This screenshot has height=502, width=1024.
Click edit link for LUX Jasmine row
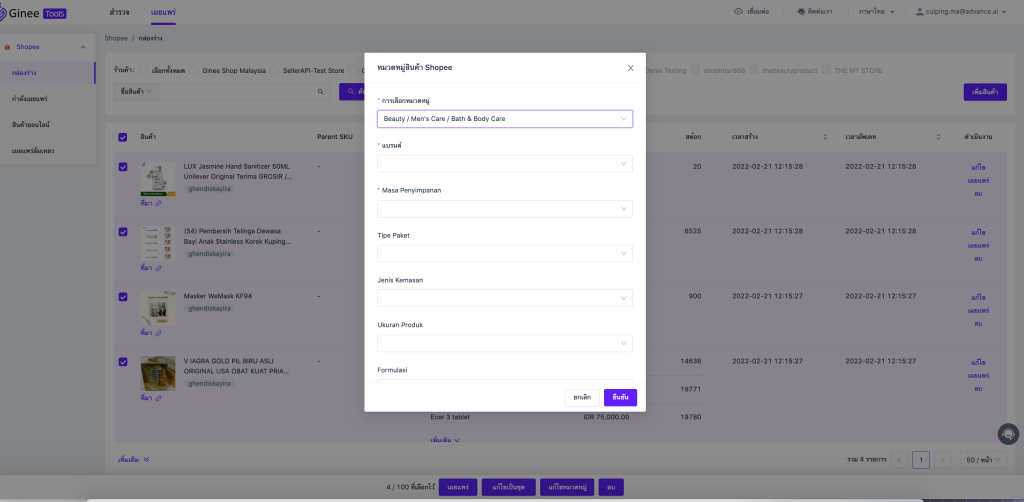(978, 167)
